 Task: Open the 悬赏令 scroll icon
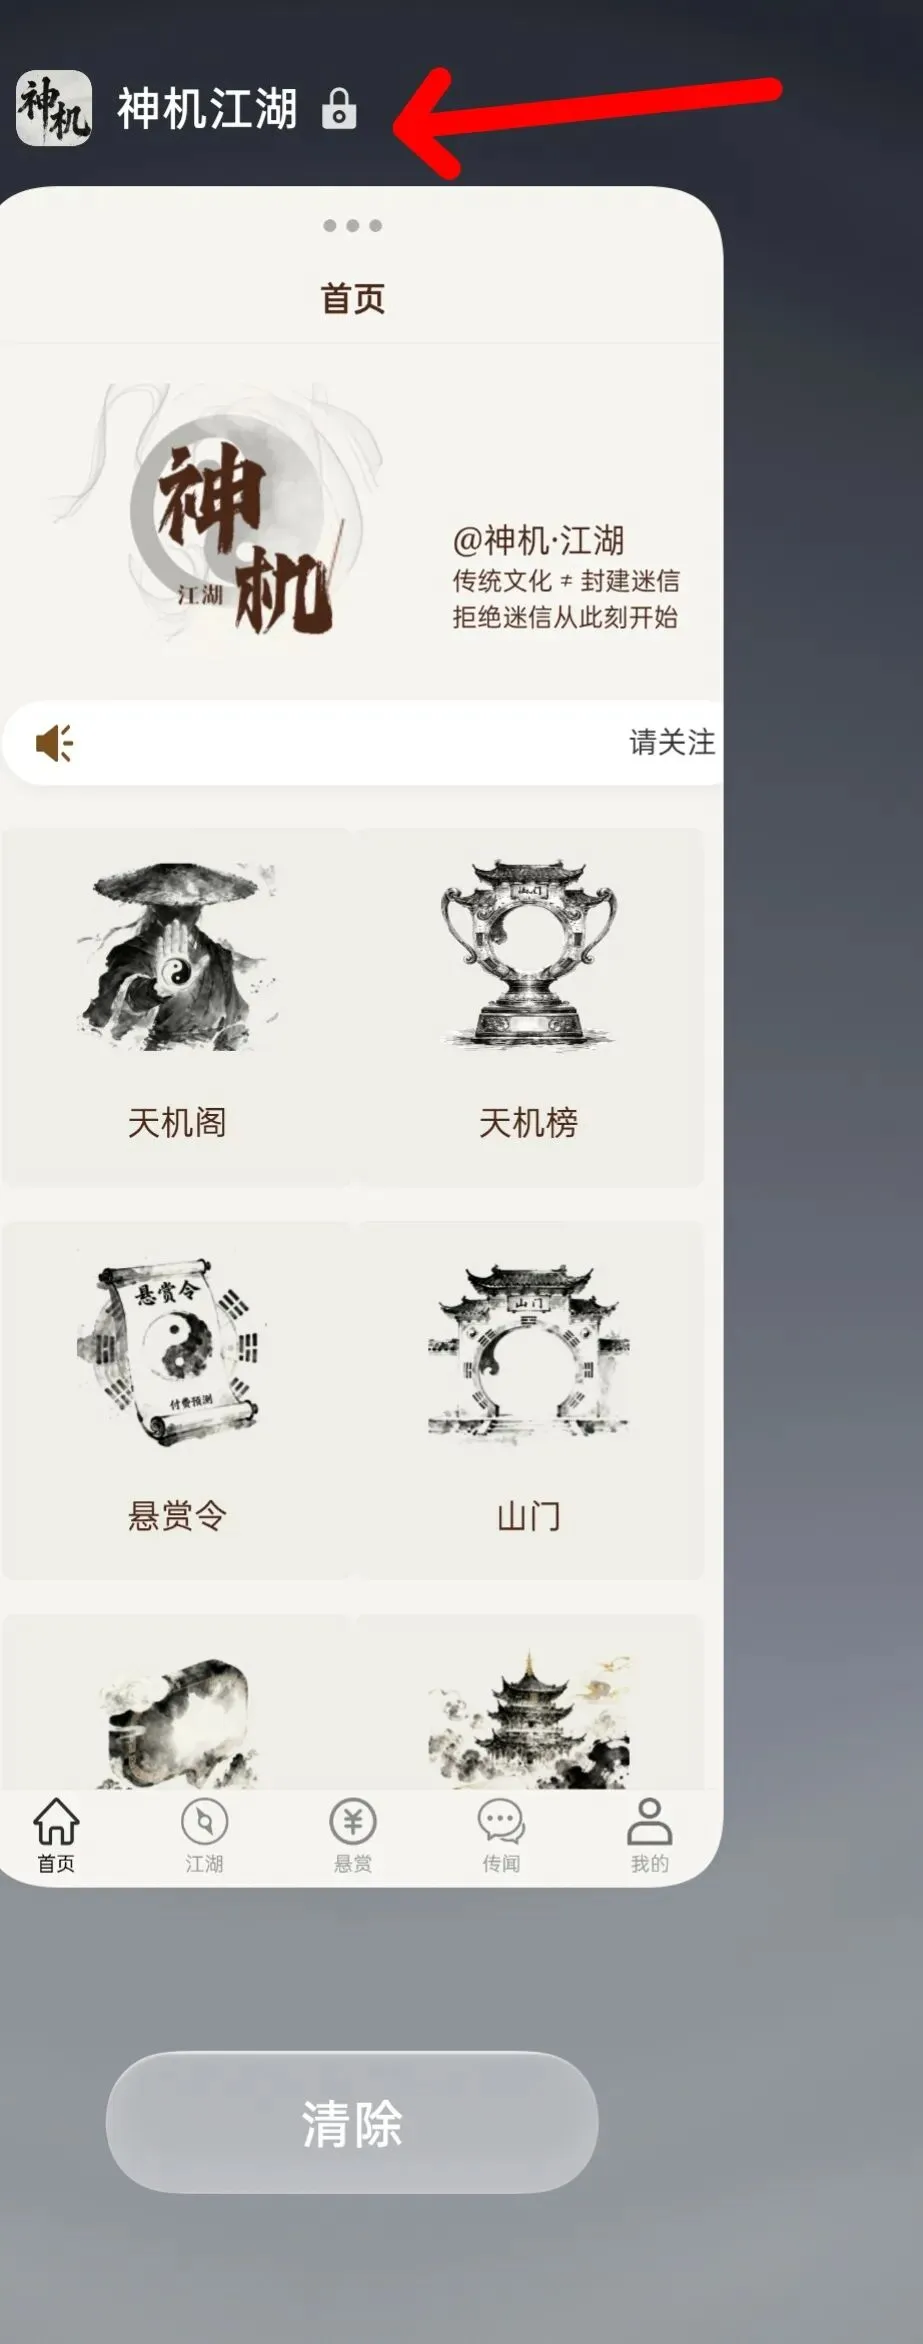tap(168, 1350)
